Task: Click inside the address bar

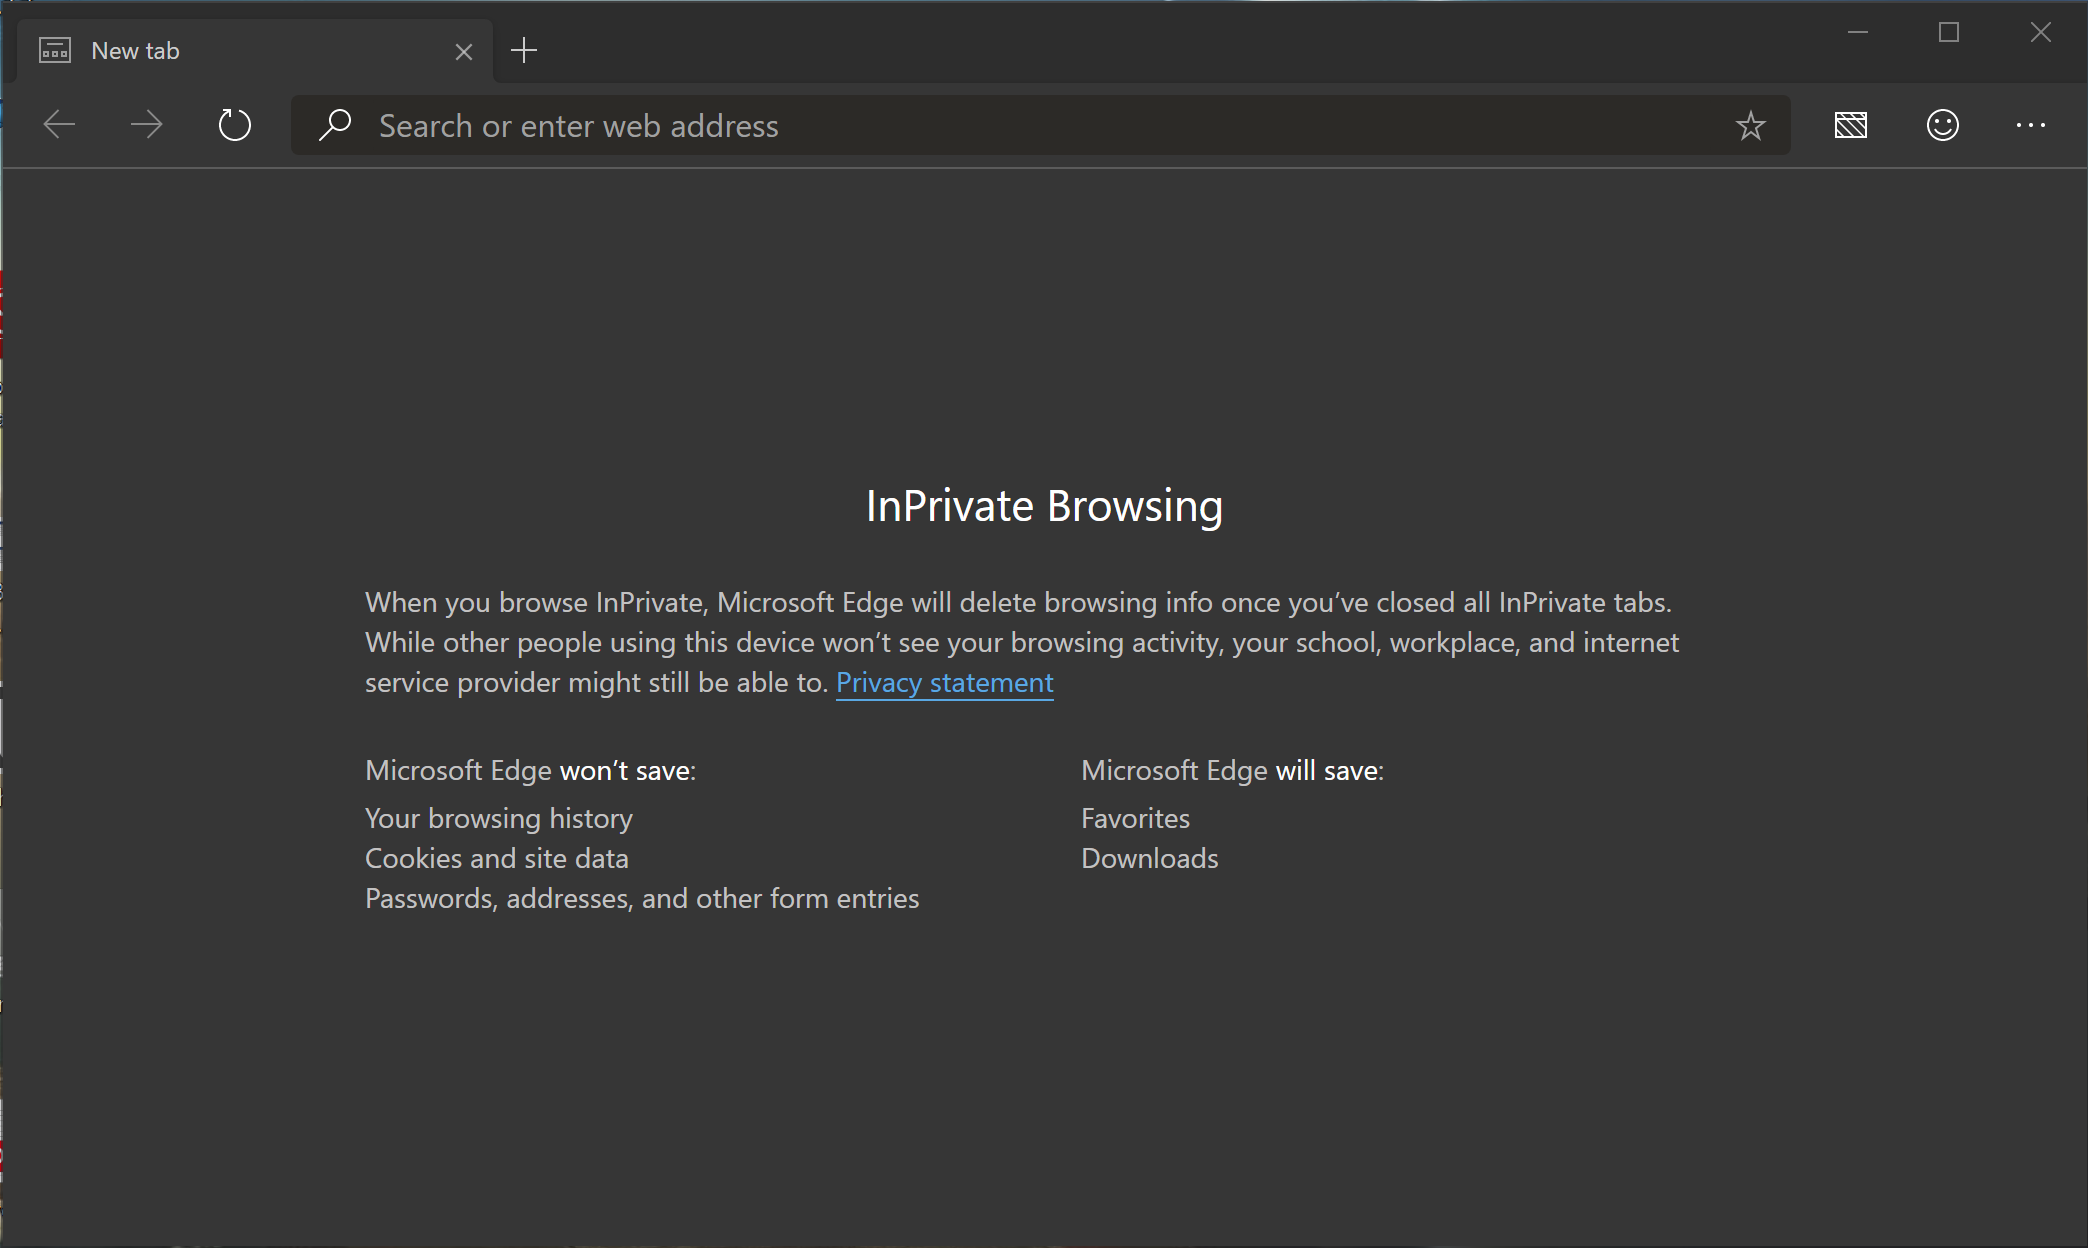Action: pos(900,125)
